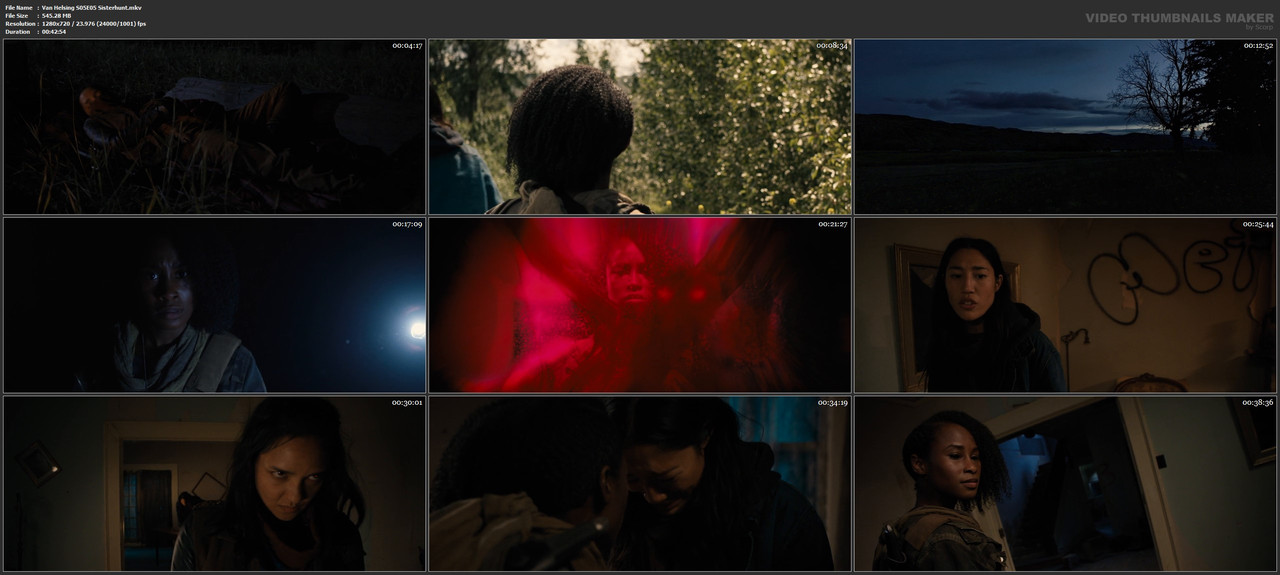The height and width of the screenshot is (575, 1280).
Task: Select the red-lit face thumbnail at 00:21:27
Action: (x=640, y=305)
